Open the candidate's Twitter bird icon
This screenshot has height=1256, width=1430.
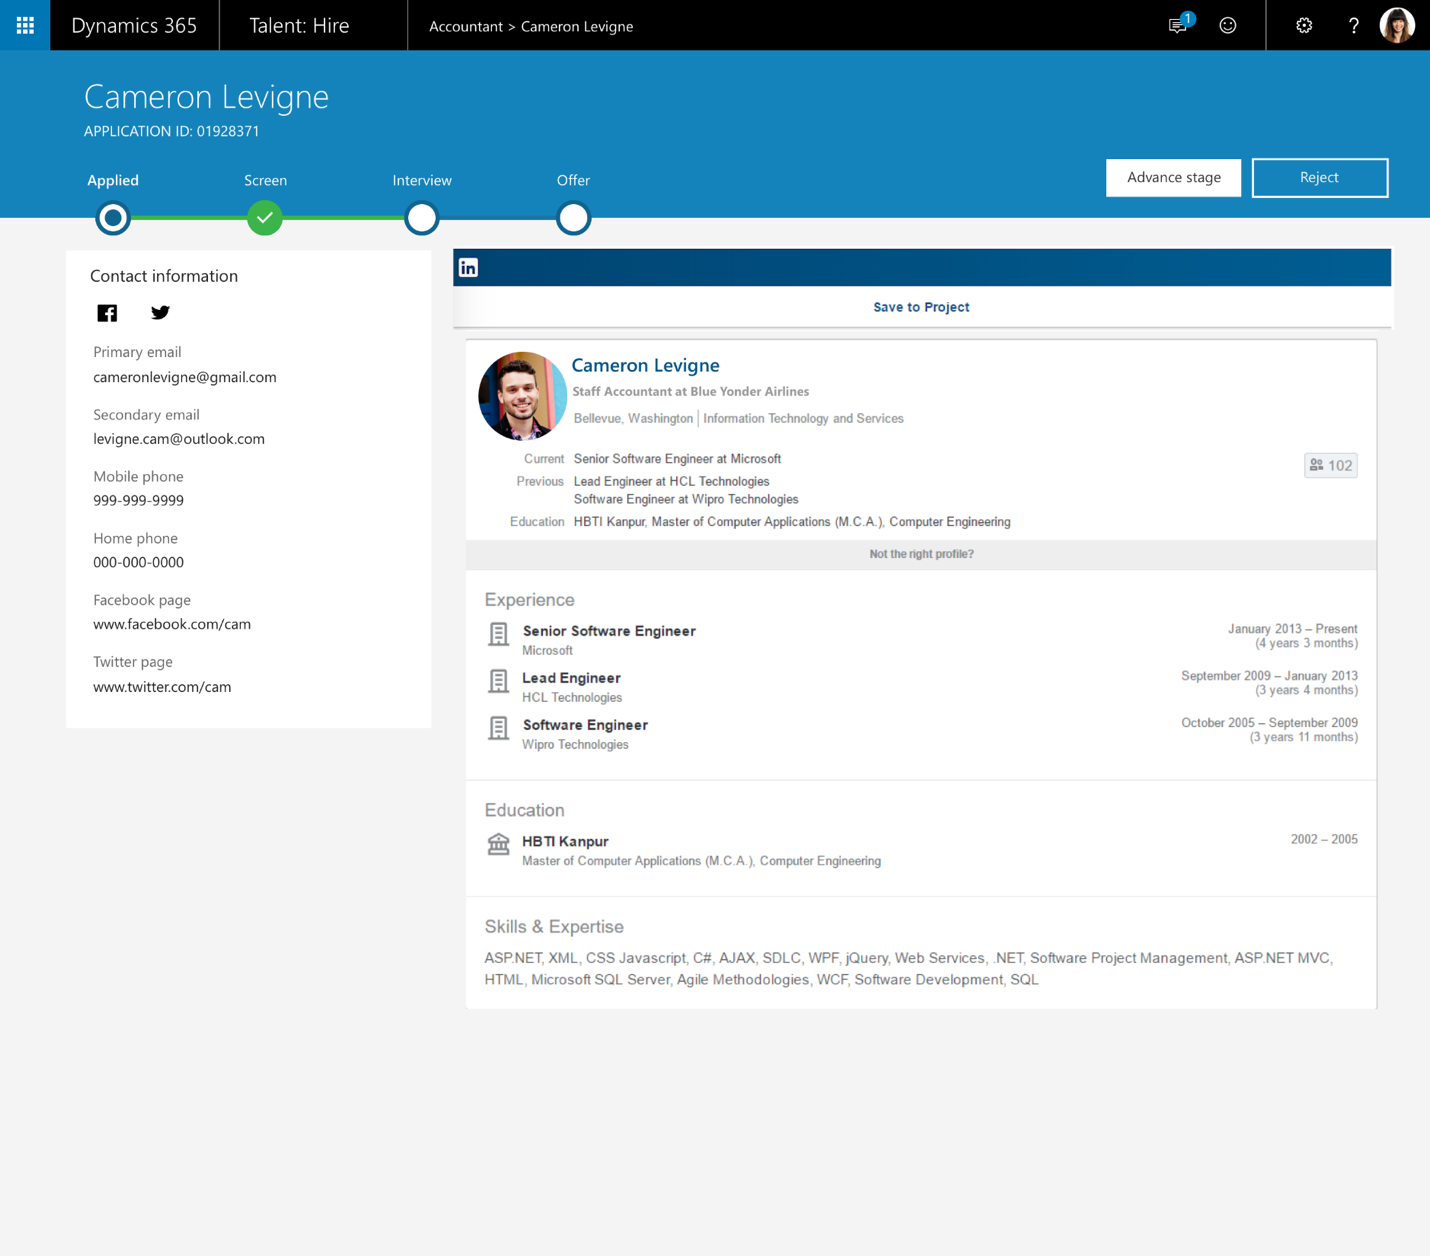(160, 313)
